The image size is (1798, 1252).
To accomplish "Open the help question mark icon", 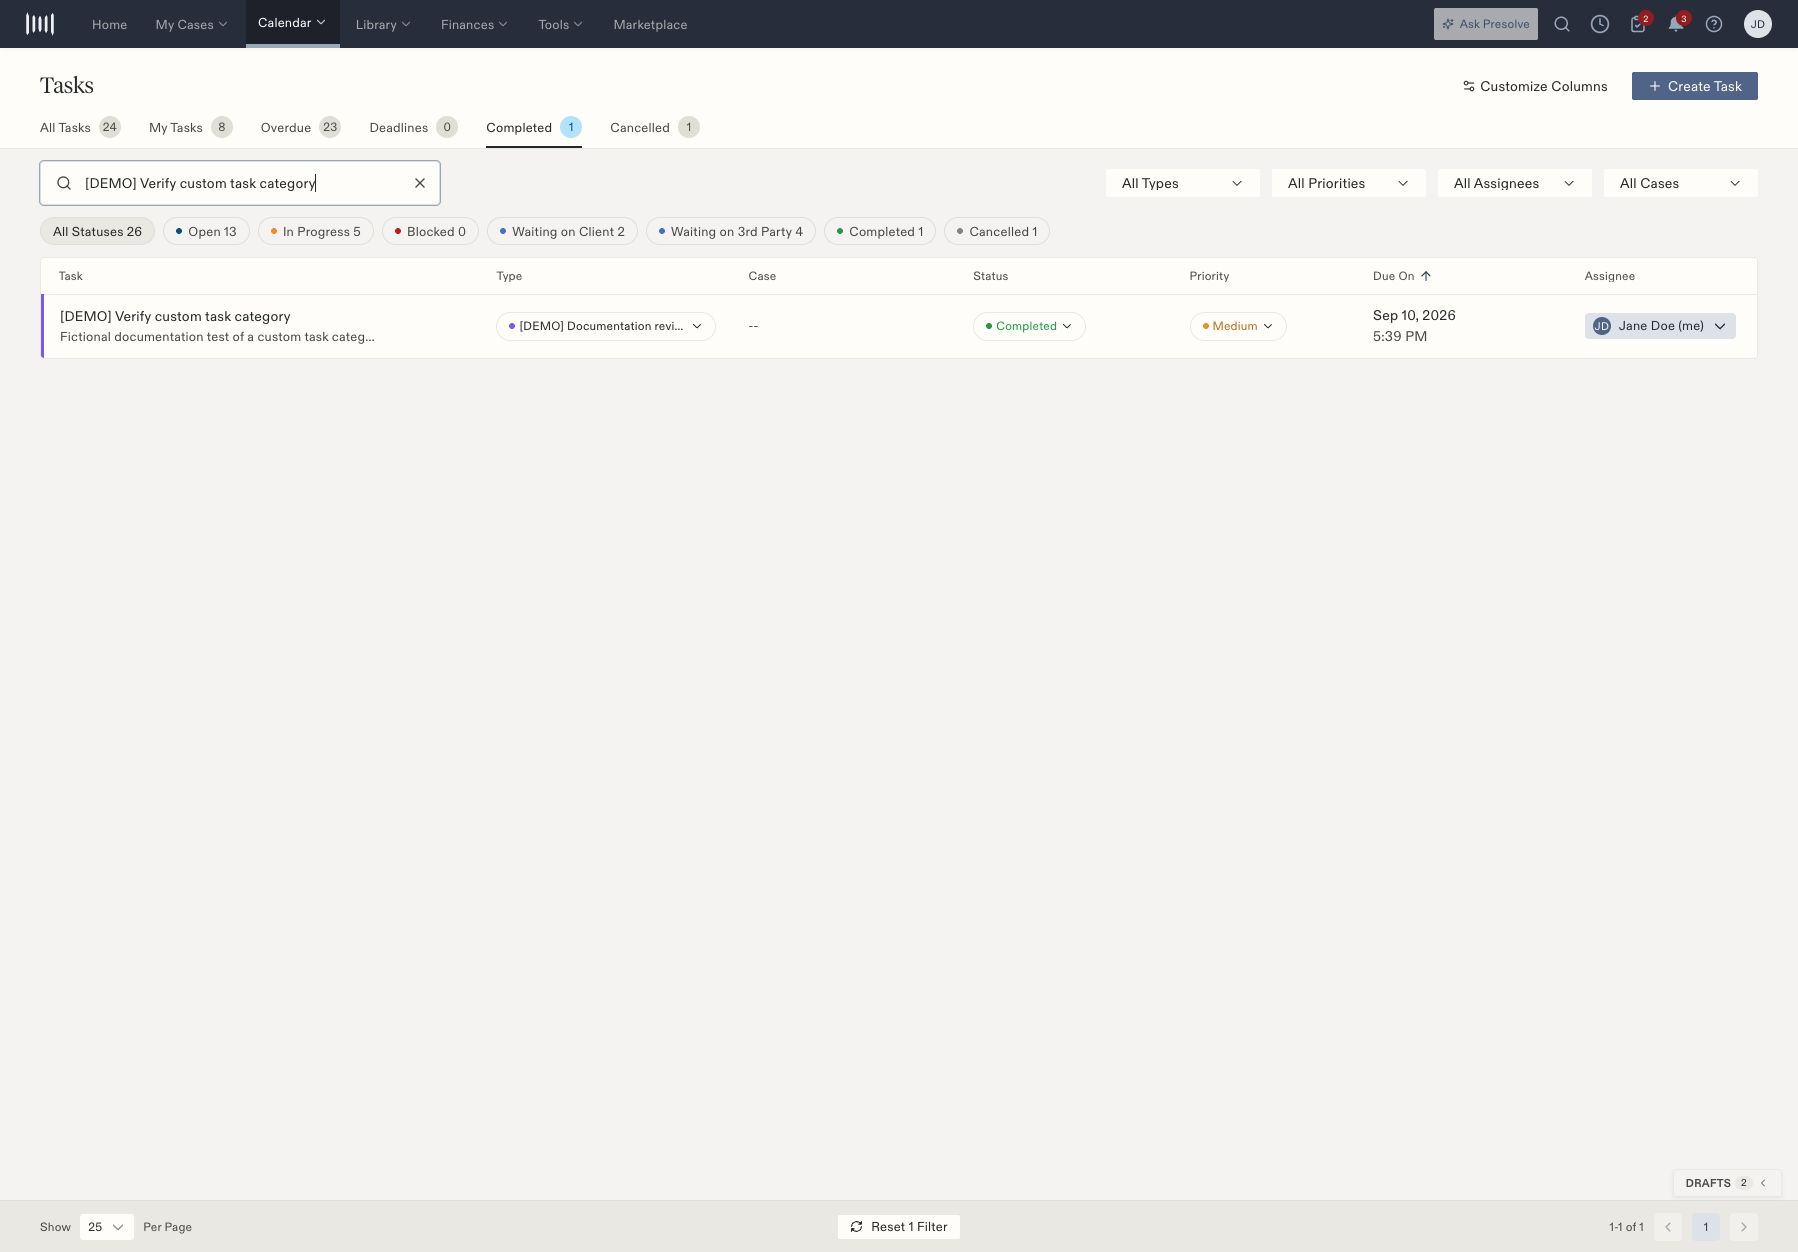I will 1714,24.
